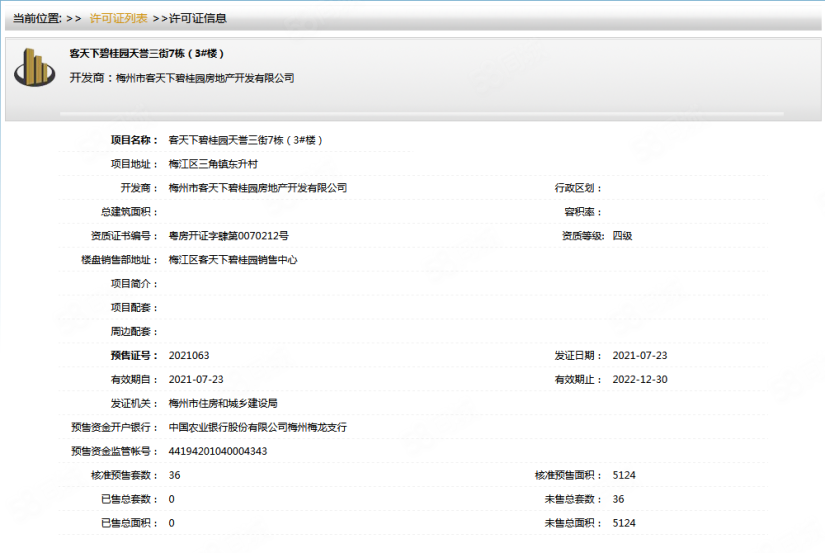Click the 容积率 label
825x553 pixels.
[x=582, y=212]
